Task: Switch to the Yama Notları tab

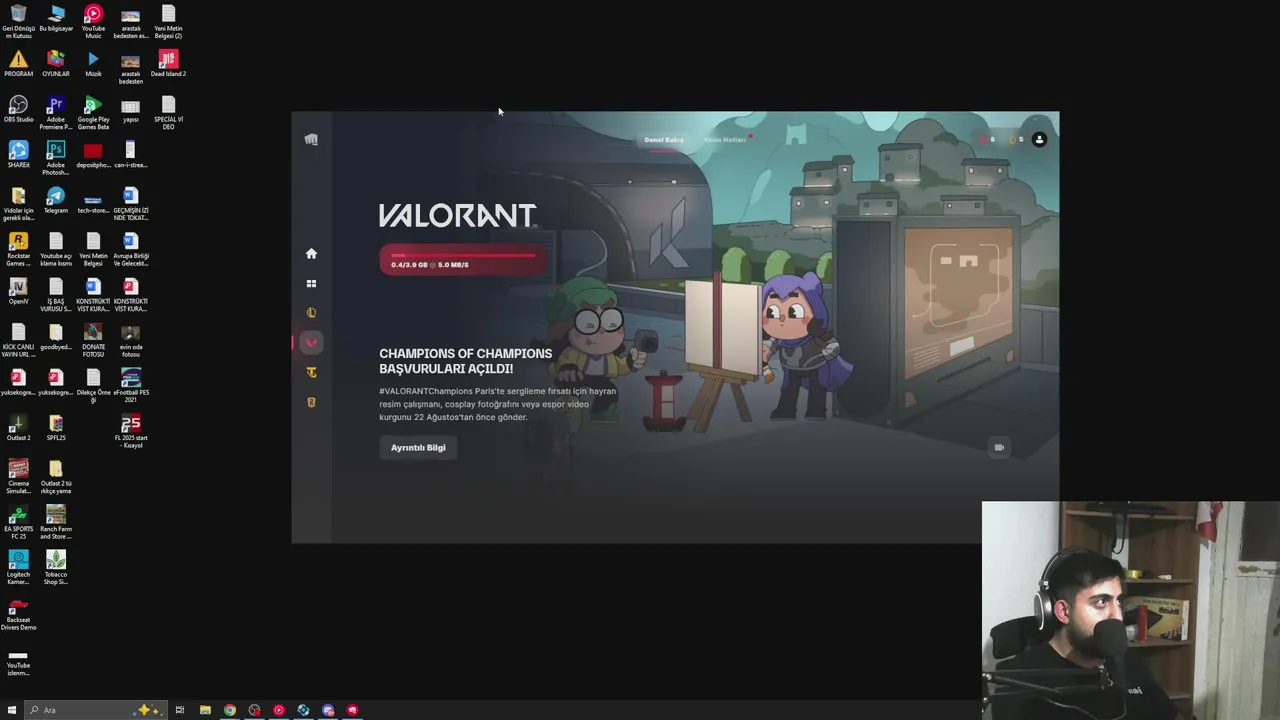Action: [725, 140]
